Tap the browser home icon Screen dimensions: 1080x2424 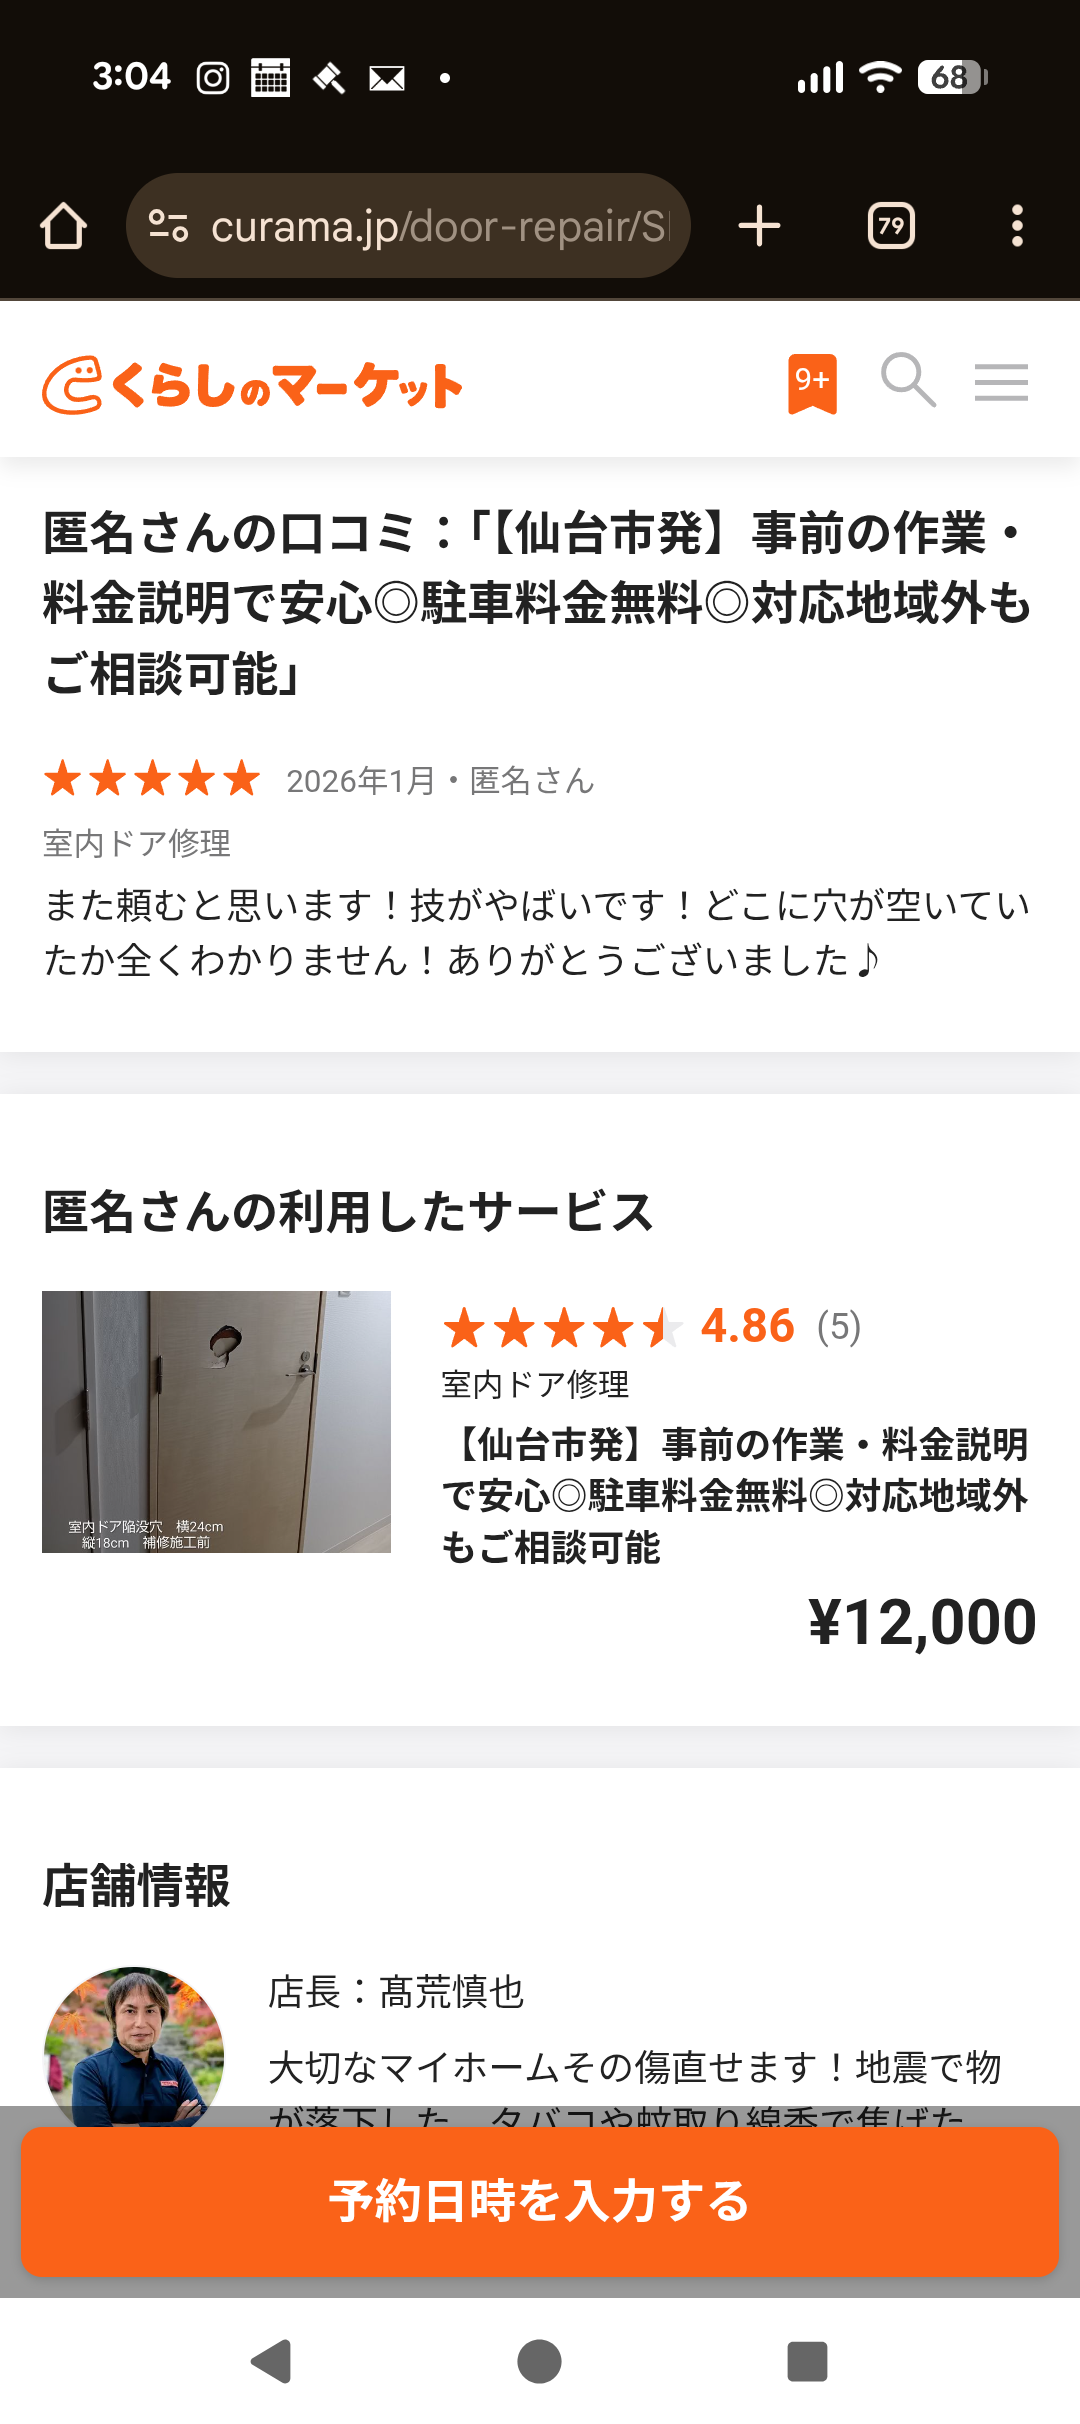coord(63,226)
